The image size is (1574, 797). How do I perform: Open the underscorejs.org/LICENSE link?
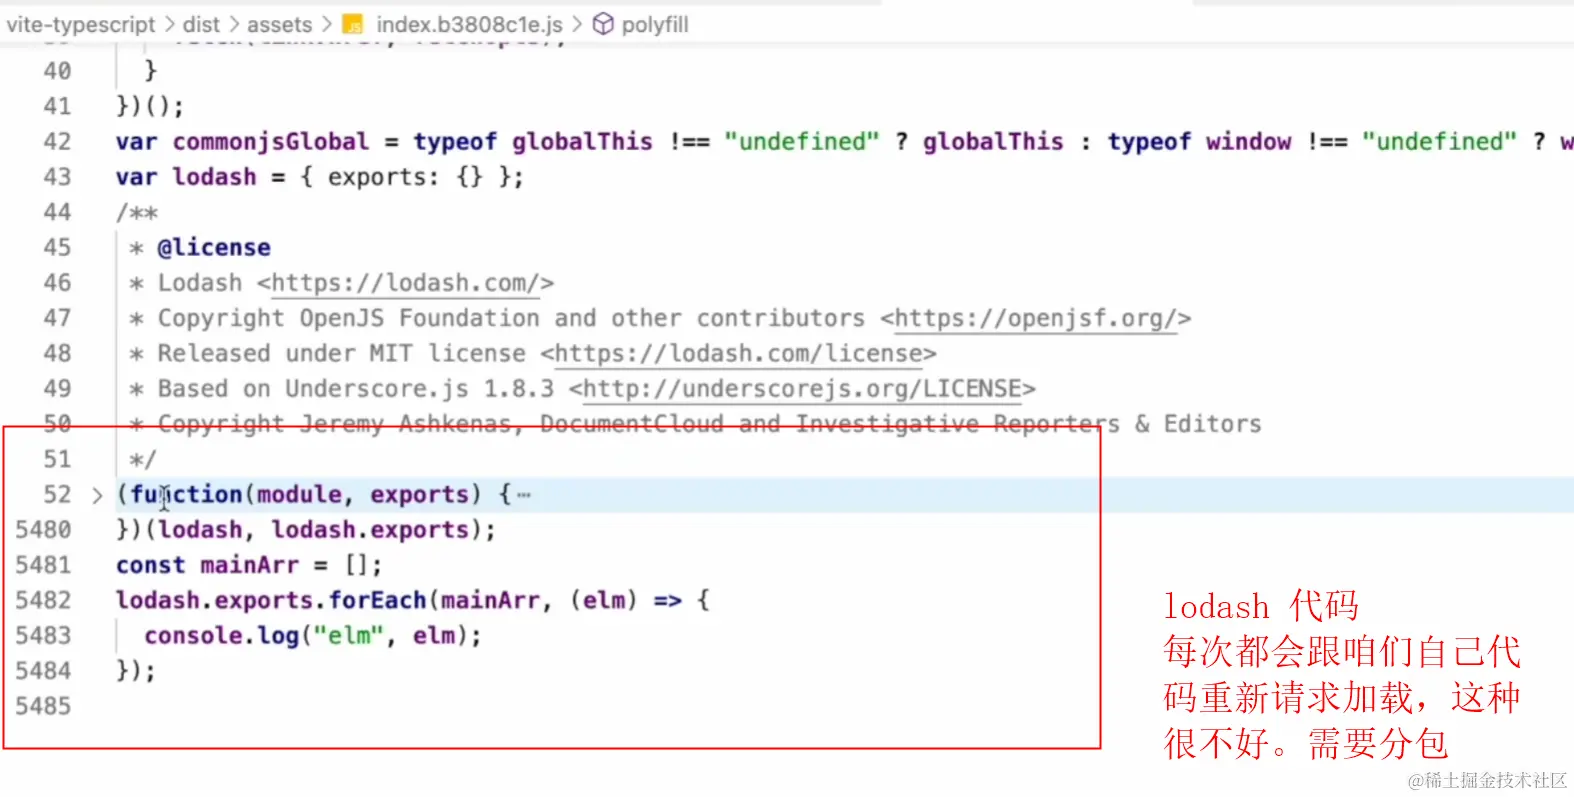pyautogui.click(x=802, y=388)
